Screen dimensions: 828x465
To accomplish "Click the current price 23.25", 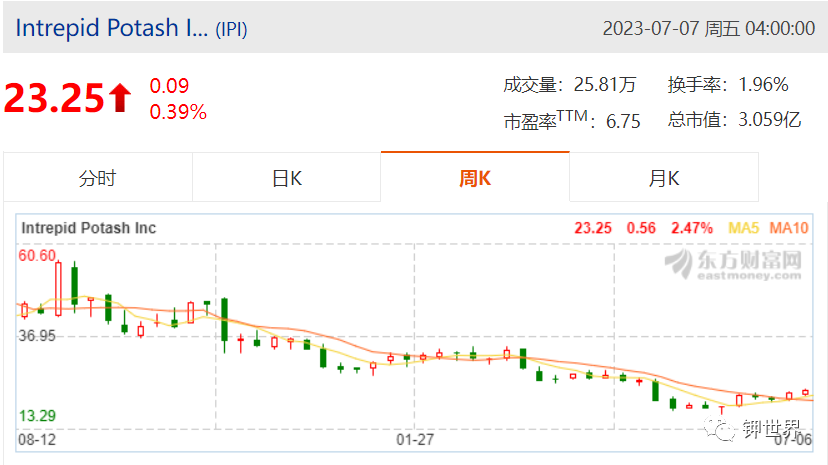I will [x=54, y=98].
